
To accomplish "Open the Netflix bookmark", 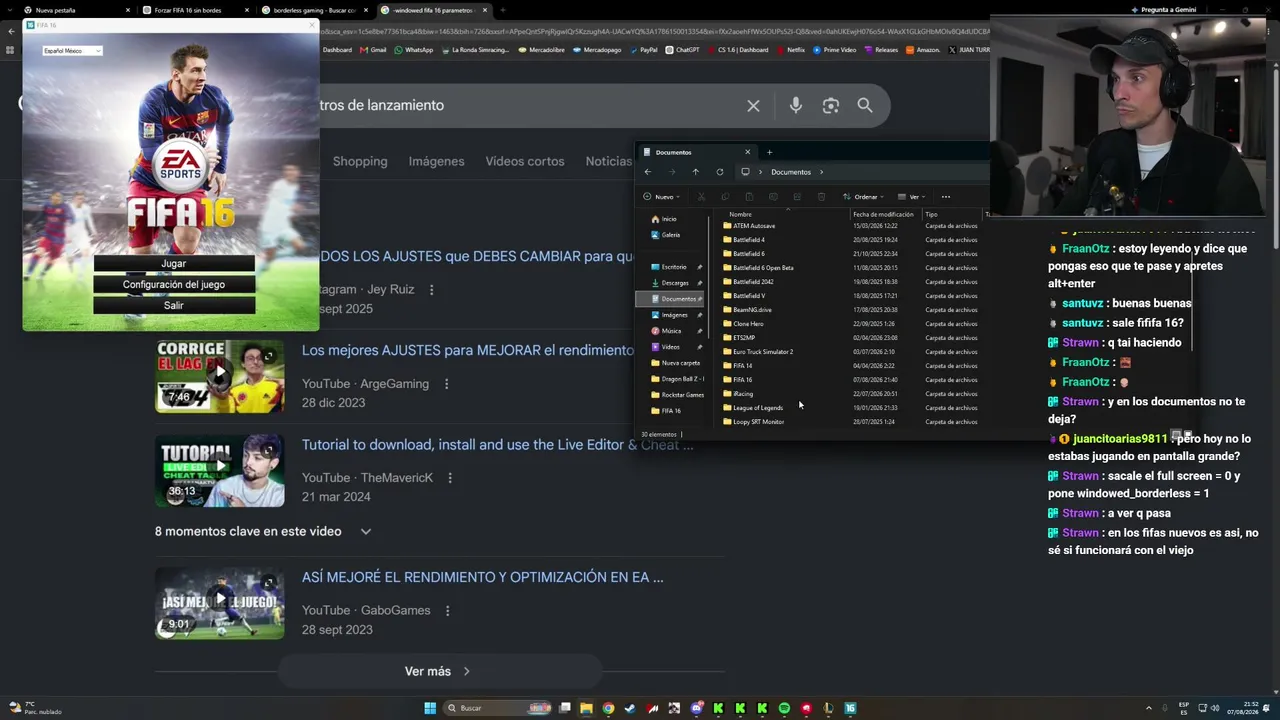I will (791, 50).
